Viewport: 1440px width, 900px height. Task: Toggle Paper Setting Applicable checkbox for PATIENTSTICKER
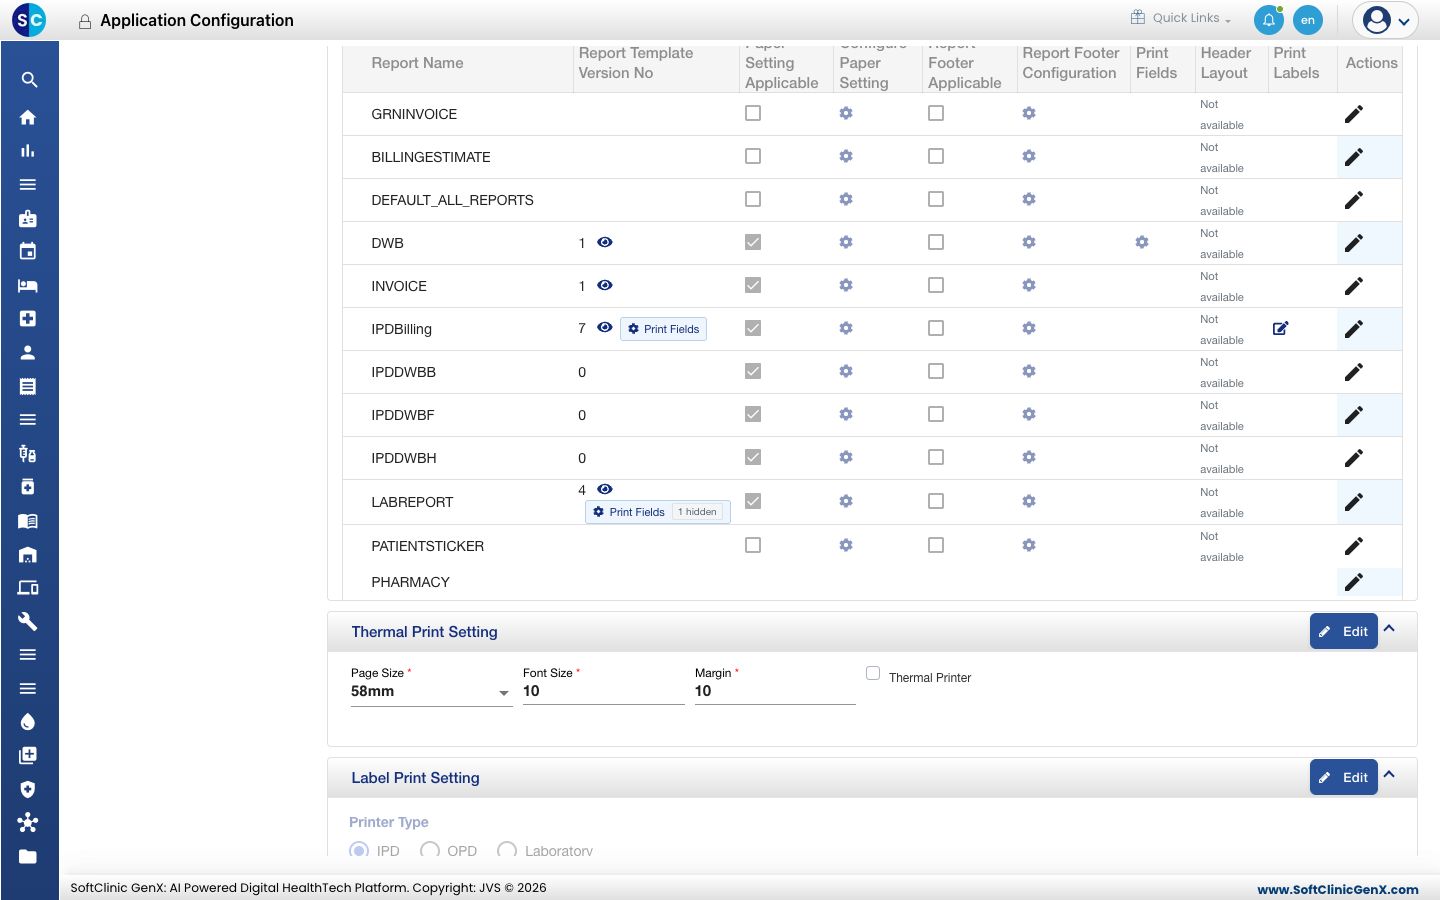[x=753, y=545]
